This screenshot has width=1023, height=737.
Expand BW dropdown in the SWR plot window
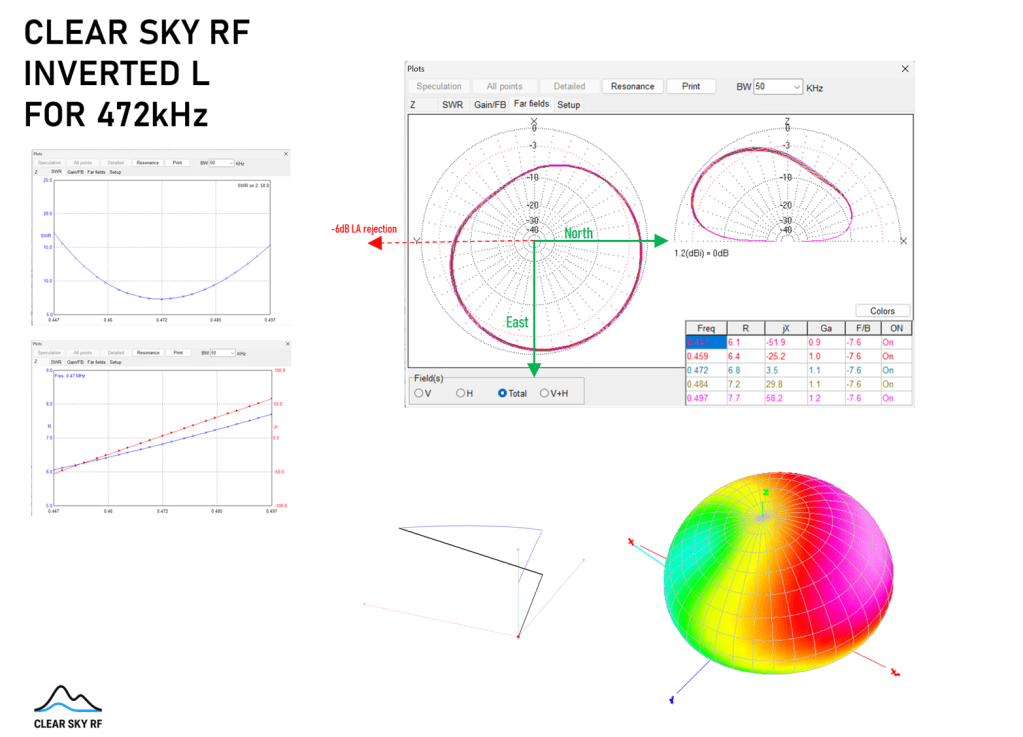[230, 162]
